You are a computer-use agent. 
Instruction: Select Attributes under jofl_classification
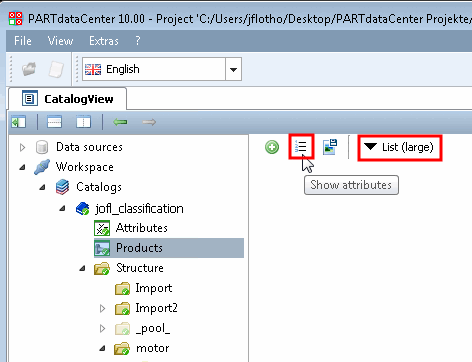(142, 228)
